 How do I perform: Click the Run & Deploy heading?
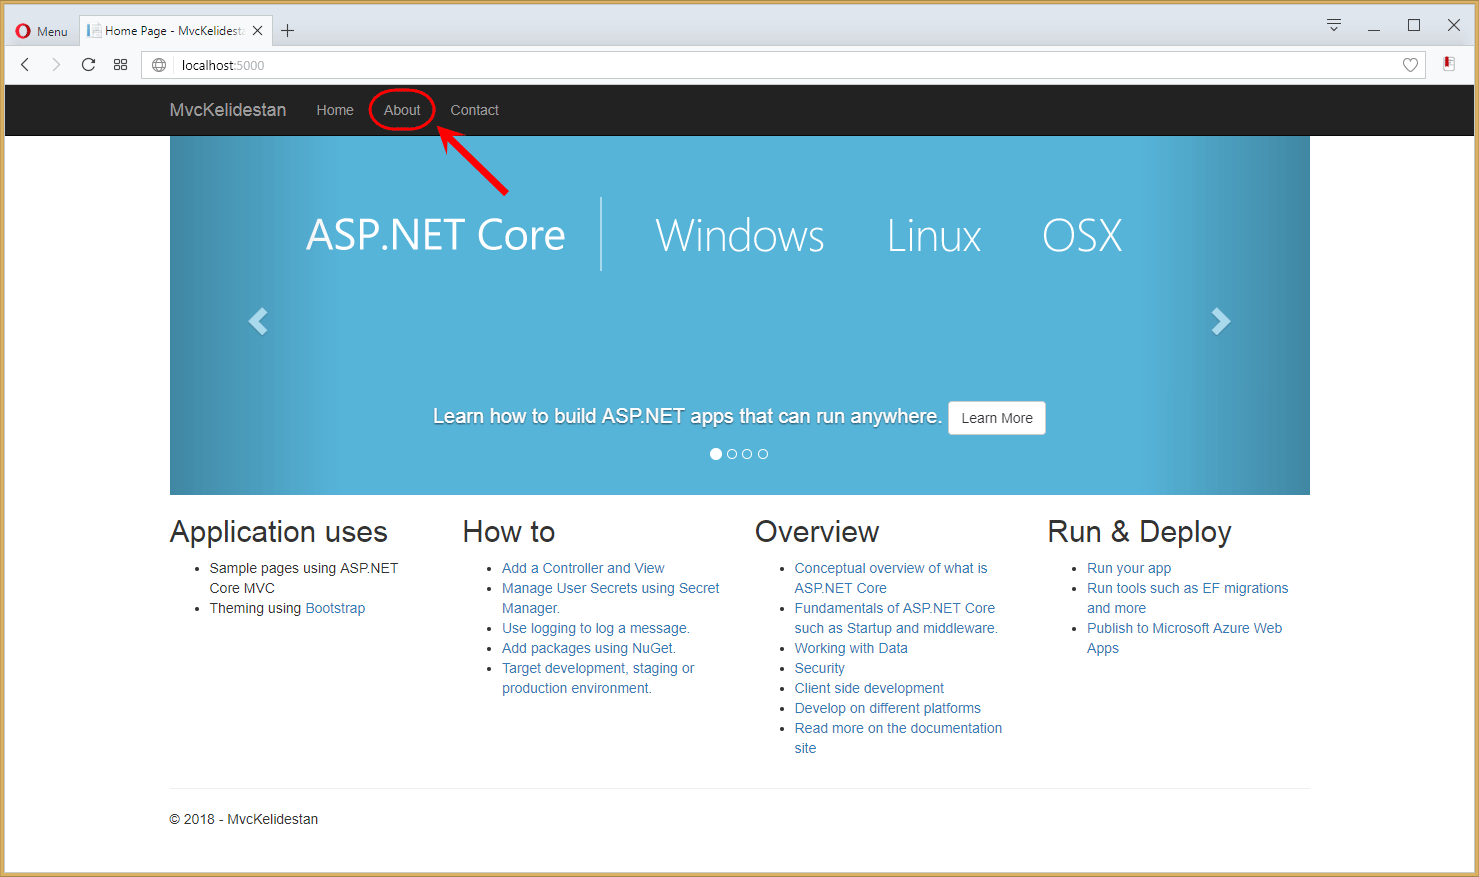tap(1139, 532)
